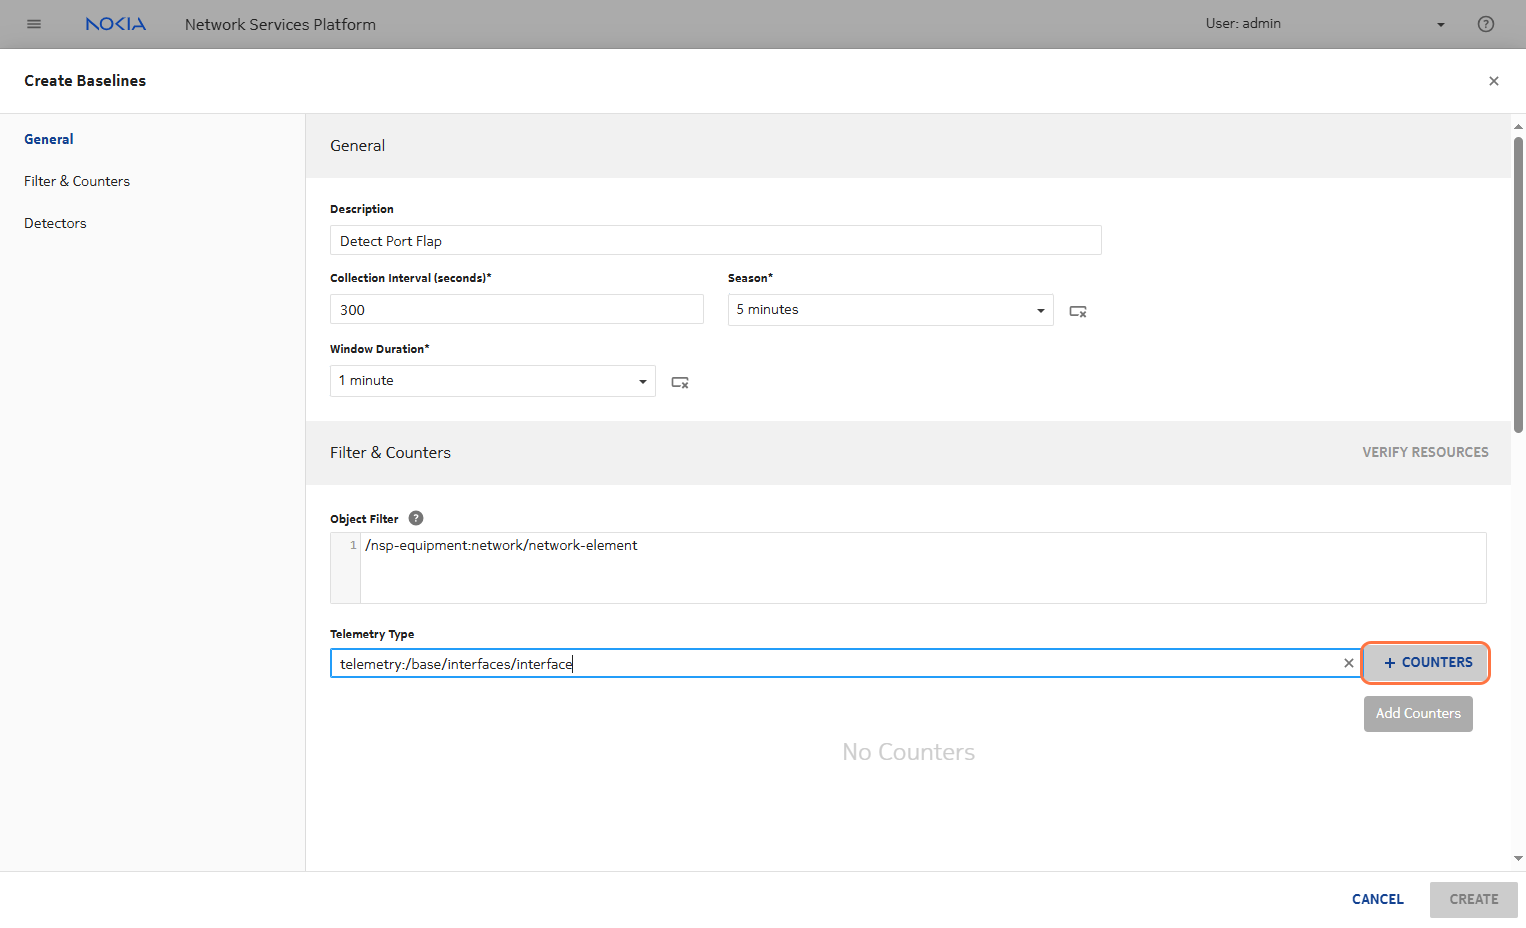1526x928 pixels.
Task: Open the help question mark icon
Action: pos(1485,24)
